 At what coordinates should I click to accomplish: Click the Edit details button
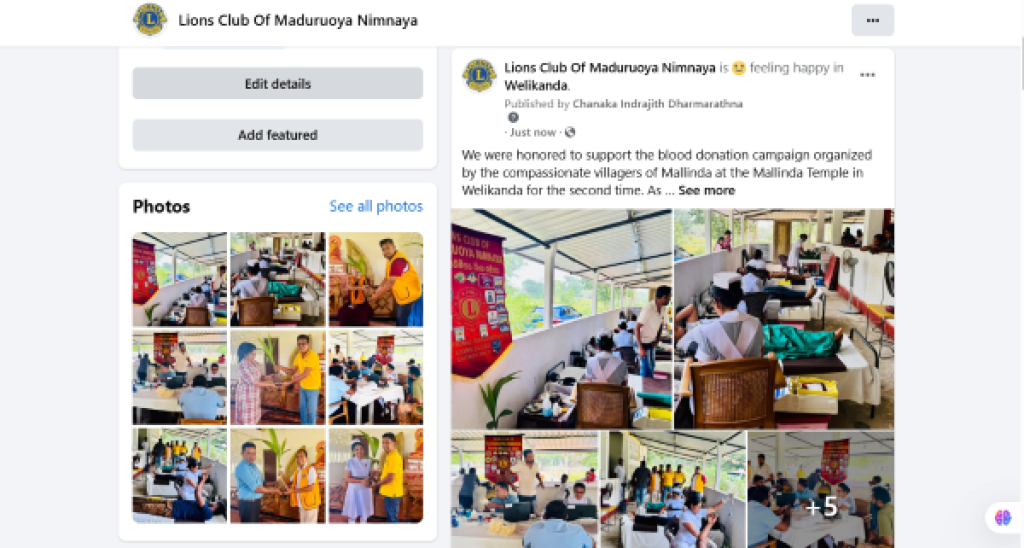[278, 84]
